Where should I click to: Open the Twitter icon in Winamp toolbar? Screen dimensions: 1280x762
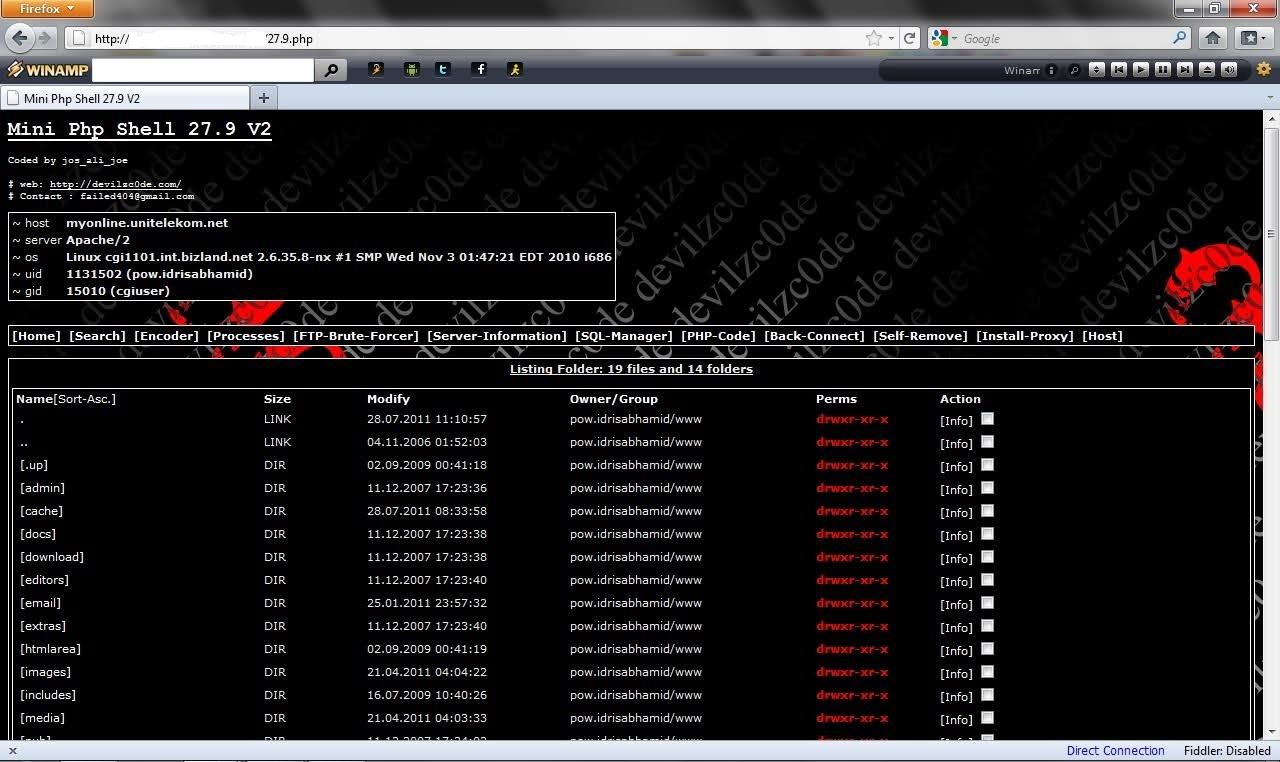click(x=443, y=69)
